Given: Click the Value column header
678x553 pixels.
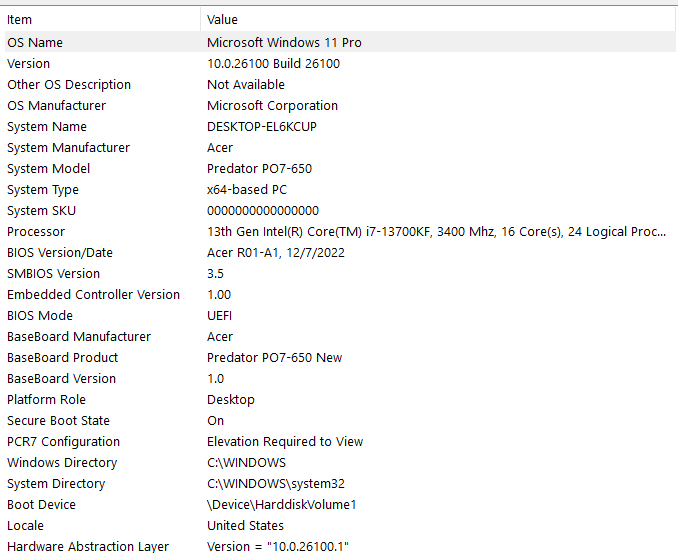Looking at the screenshot, I should point(438,19).
